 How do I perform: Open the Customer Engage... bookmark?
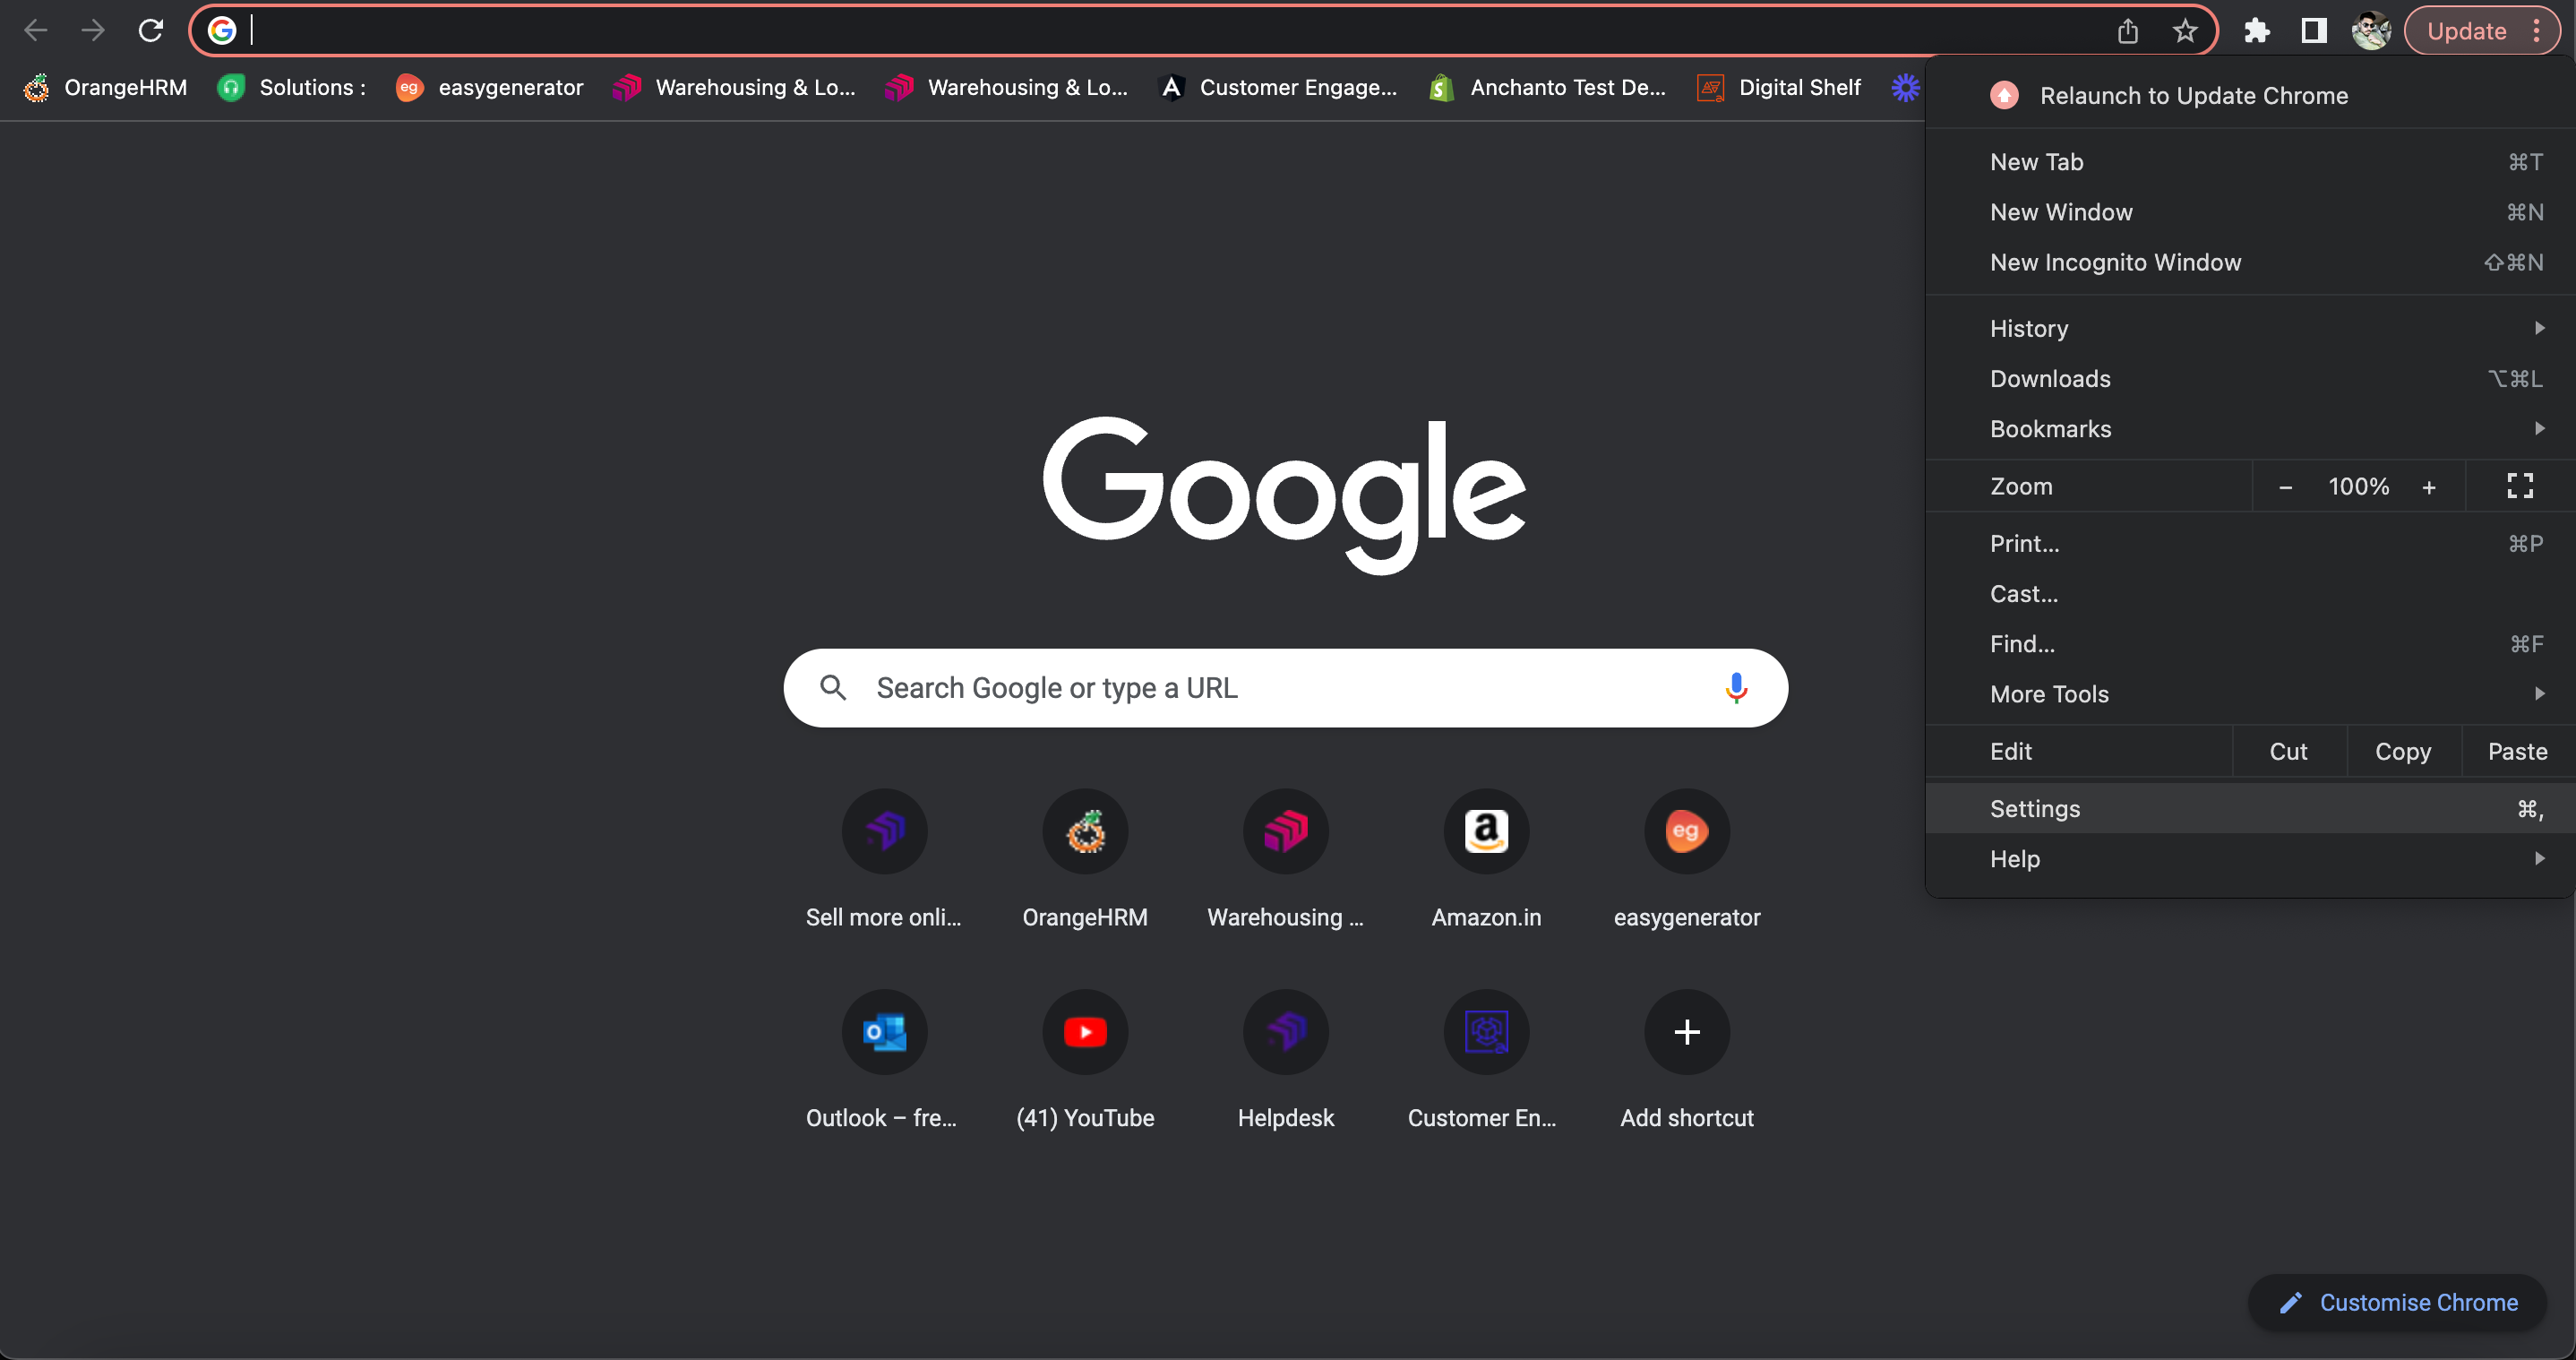coord(1277,88)
